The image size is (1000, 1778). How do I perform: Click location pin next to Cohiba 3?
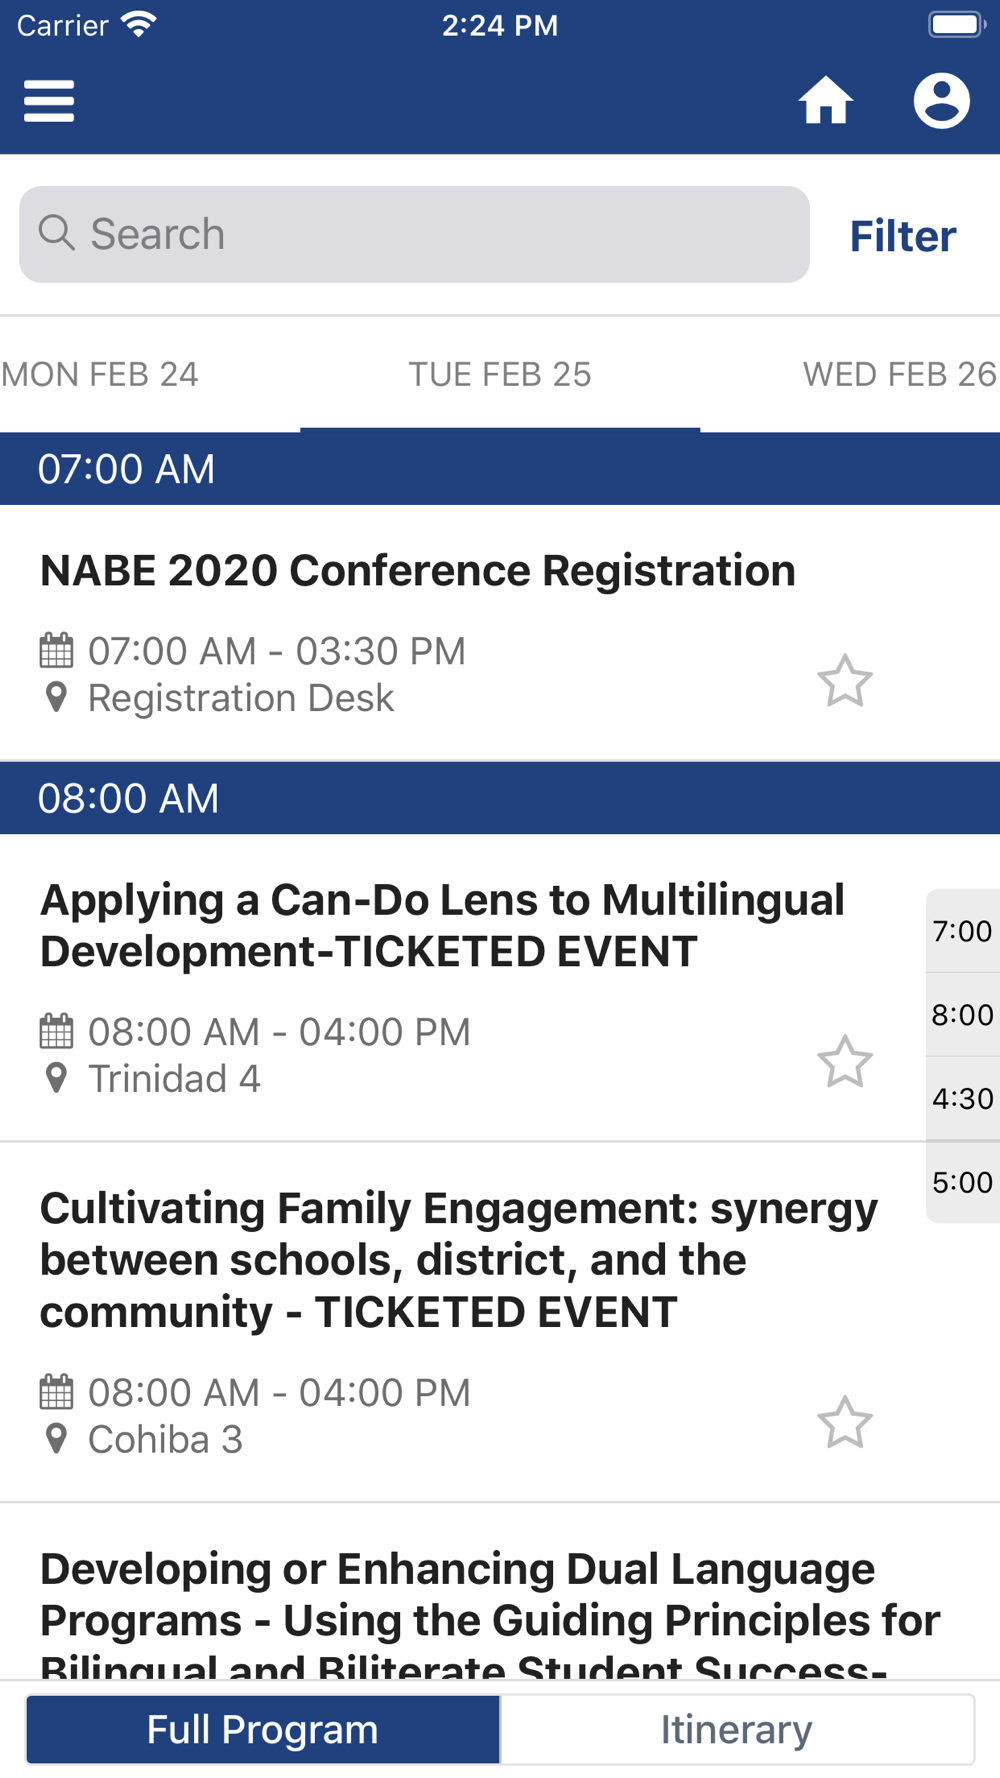pyautogui.click(x=57, y=1439)
